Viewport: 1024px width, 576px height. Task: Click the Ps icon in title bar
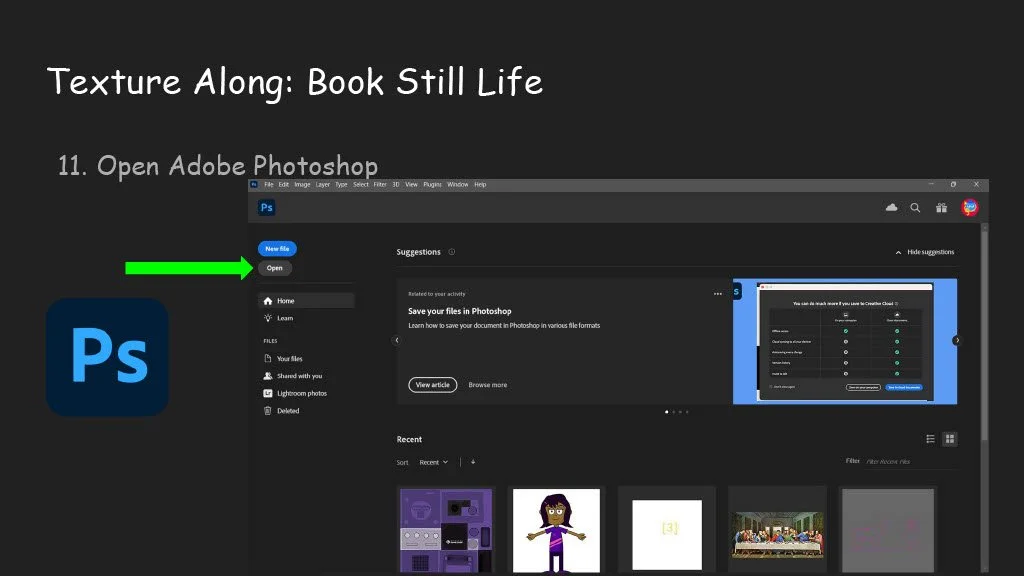(254, 185)
